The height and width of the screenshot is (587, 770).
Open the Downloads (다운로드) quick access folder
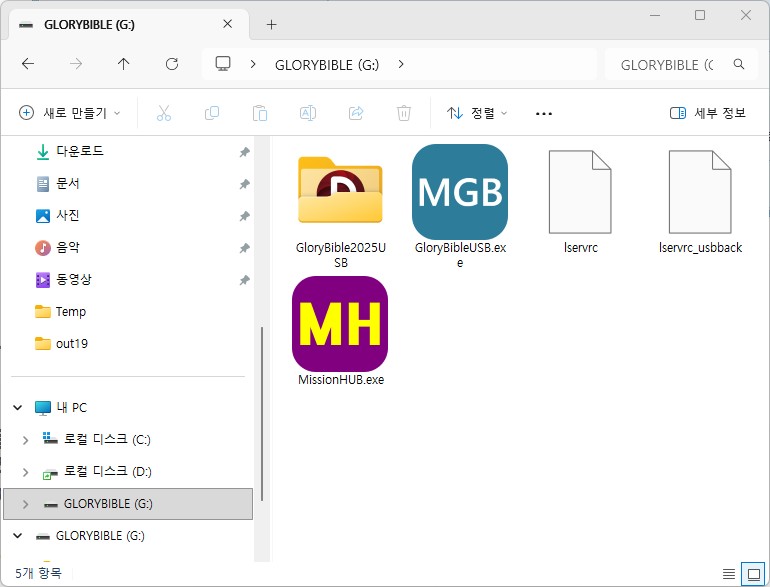79,152
